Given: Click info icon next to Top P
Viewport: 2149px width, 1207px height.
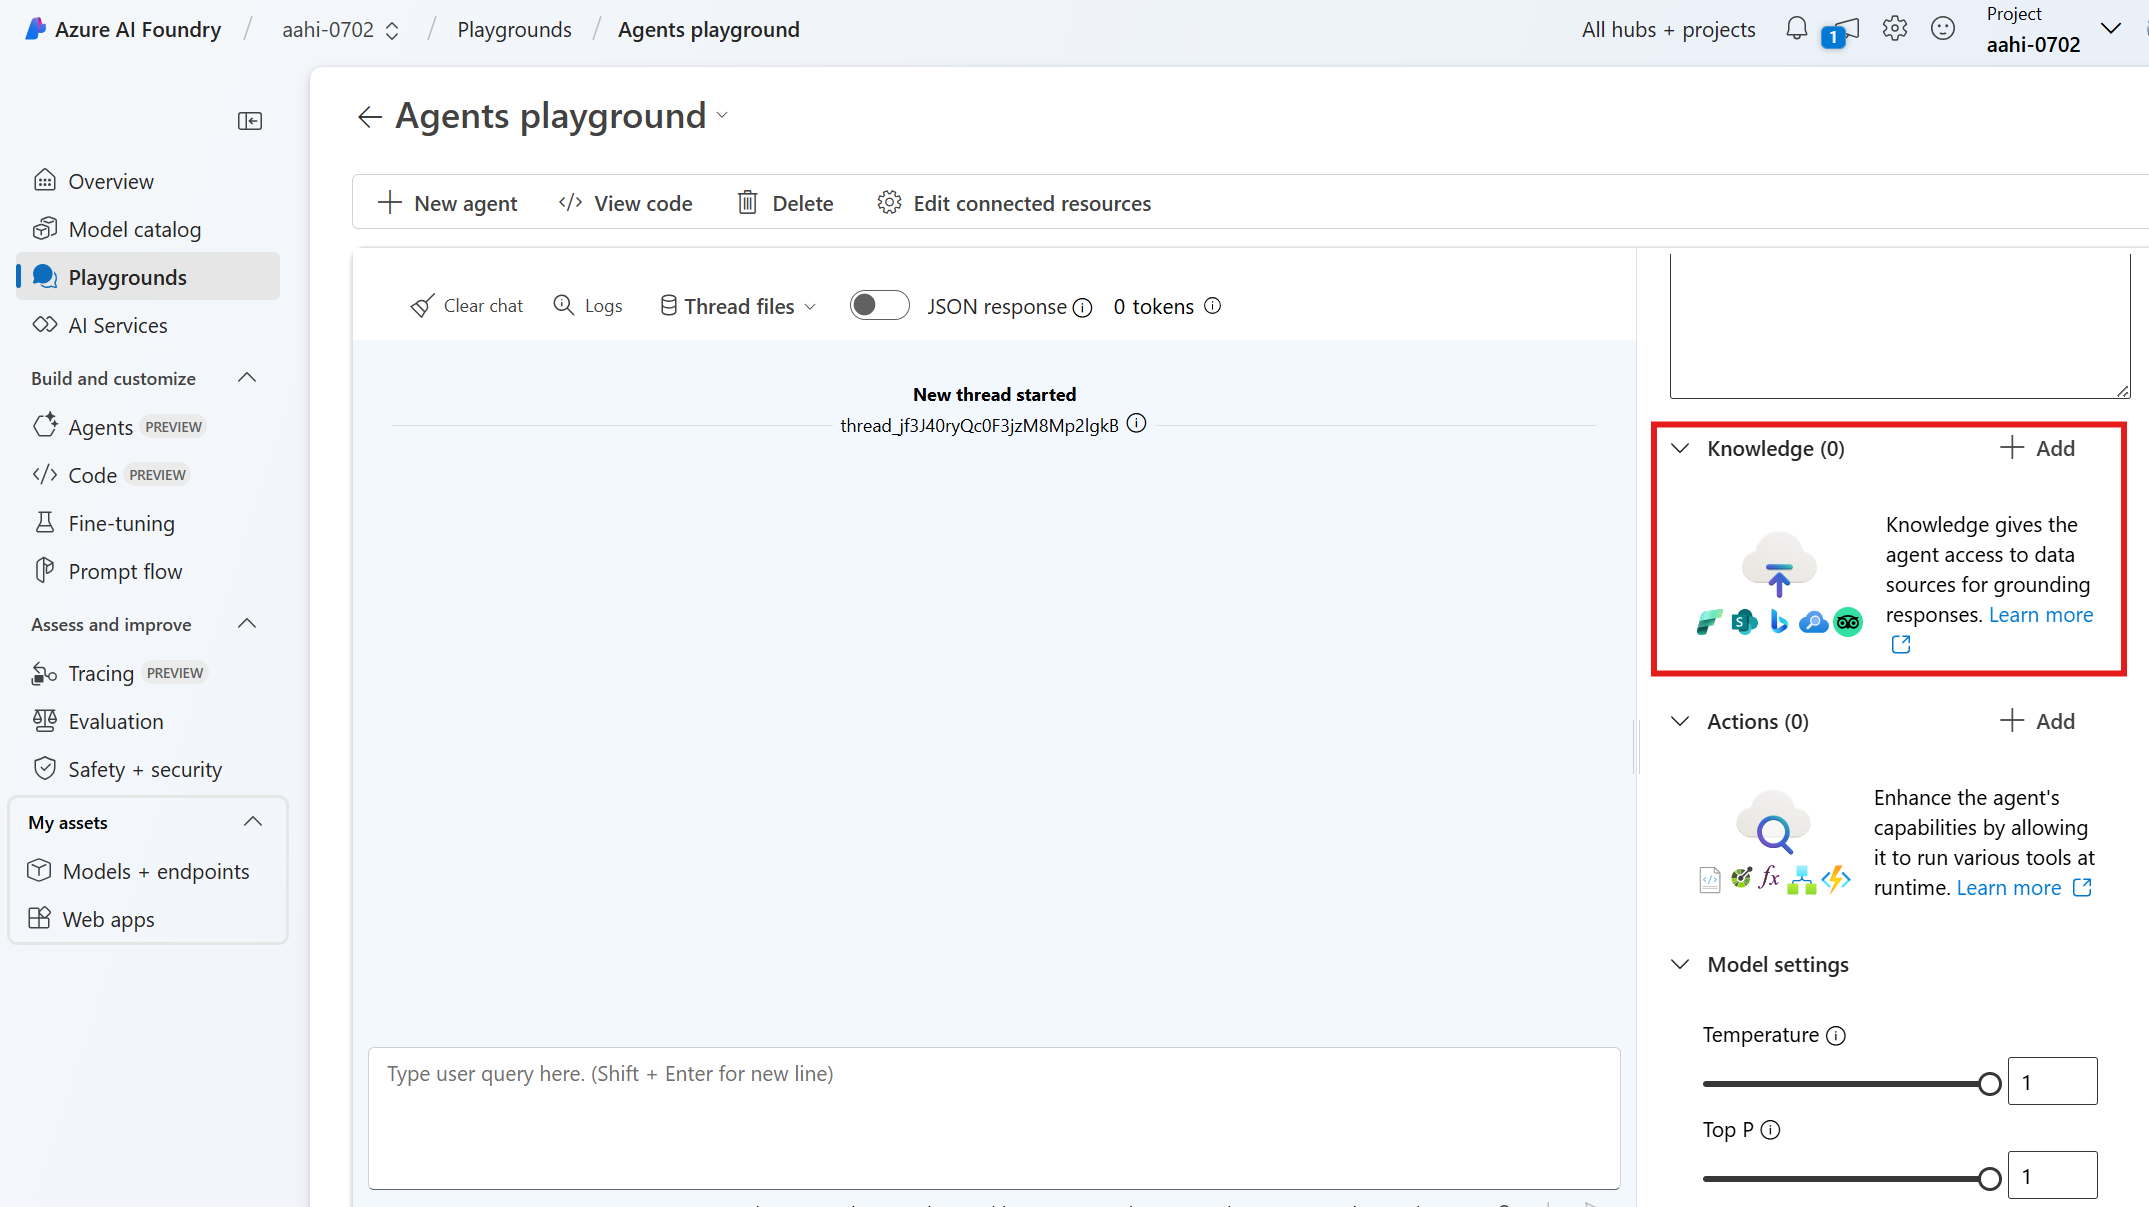Looking at the screenshot, I should coord(1770,1130).
